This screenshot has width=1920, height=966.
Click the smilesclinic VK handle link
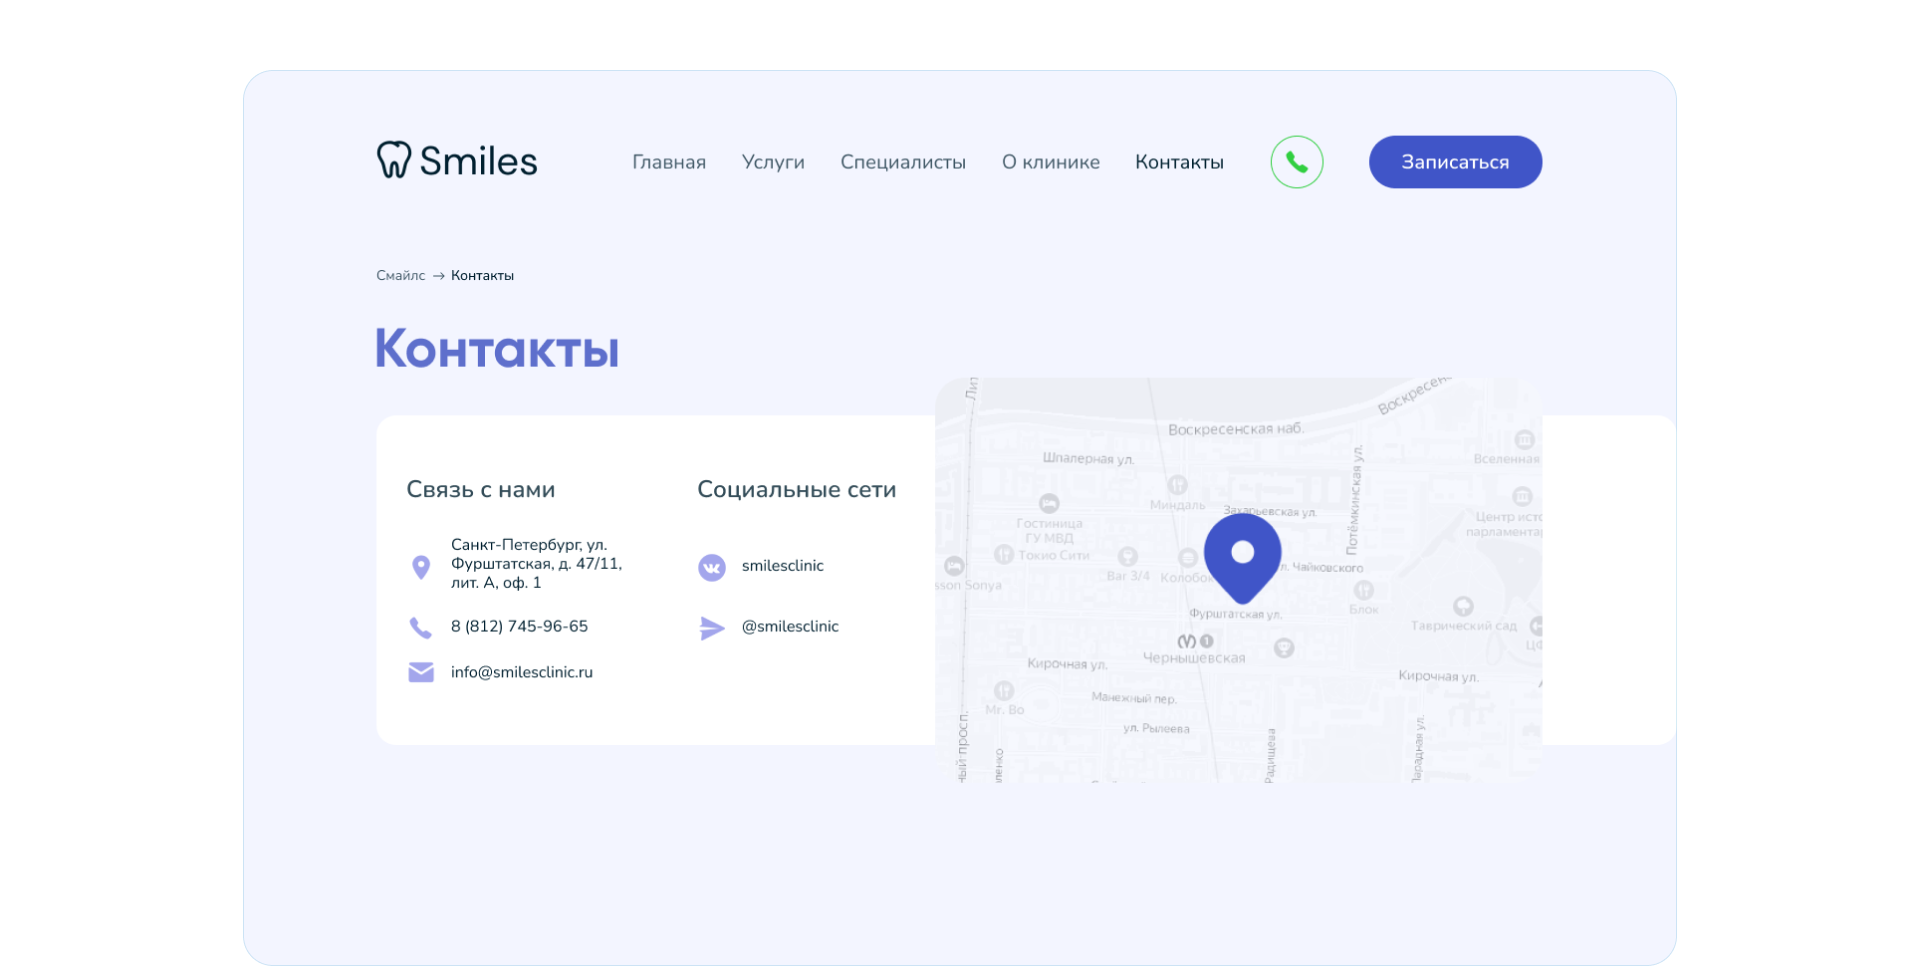pyautogui.click(x=782, y=566)
